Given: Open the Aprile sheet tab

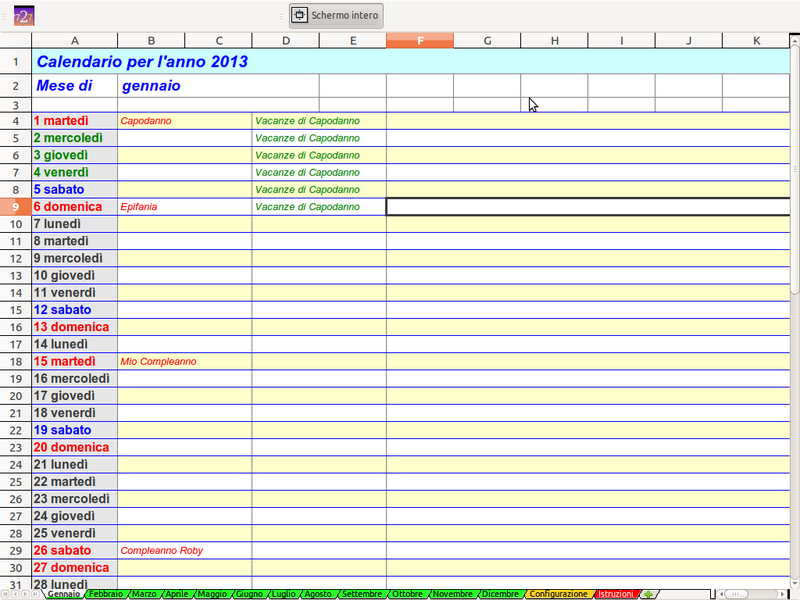Looking at the screenshot, I should (x=177, y=594).
